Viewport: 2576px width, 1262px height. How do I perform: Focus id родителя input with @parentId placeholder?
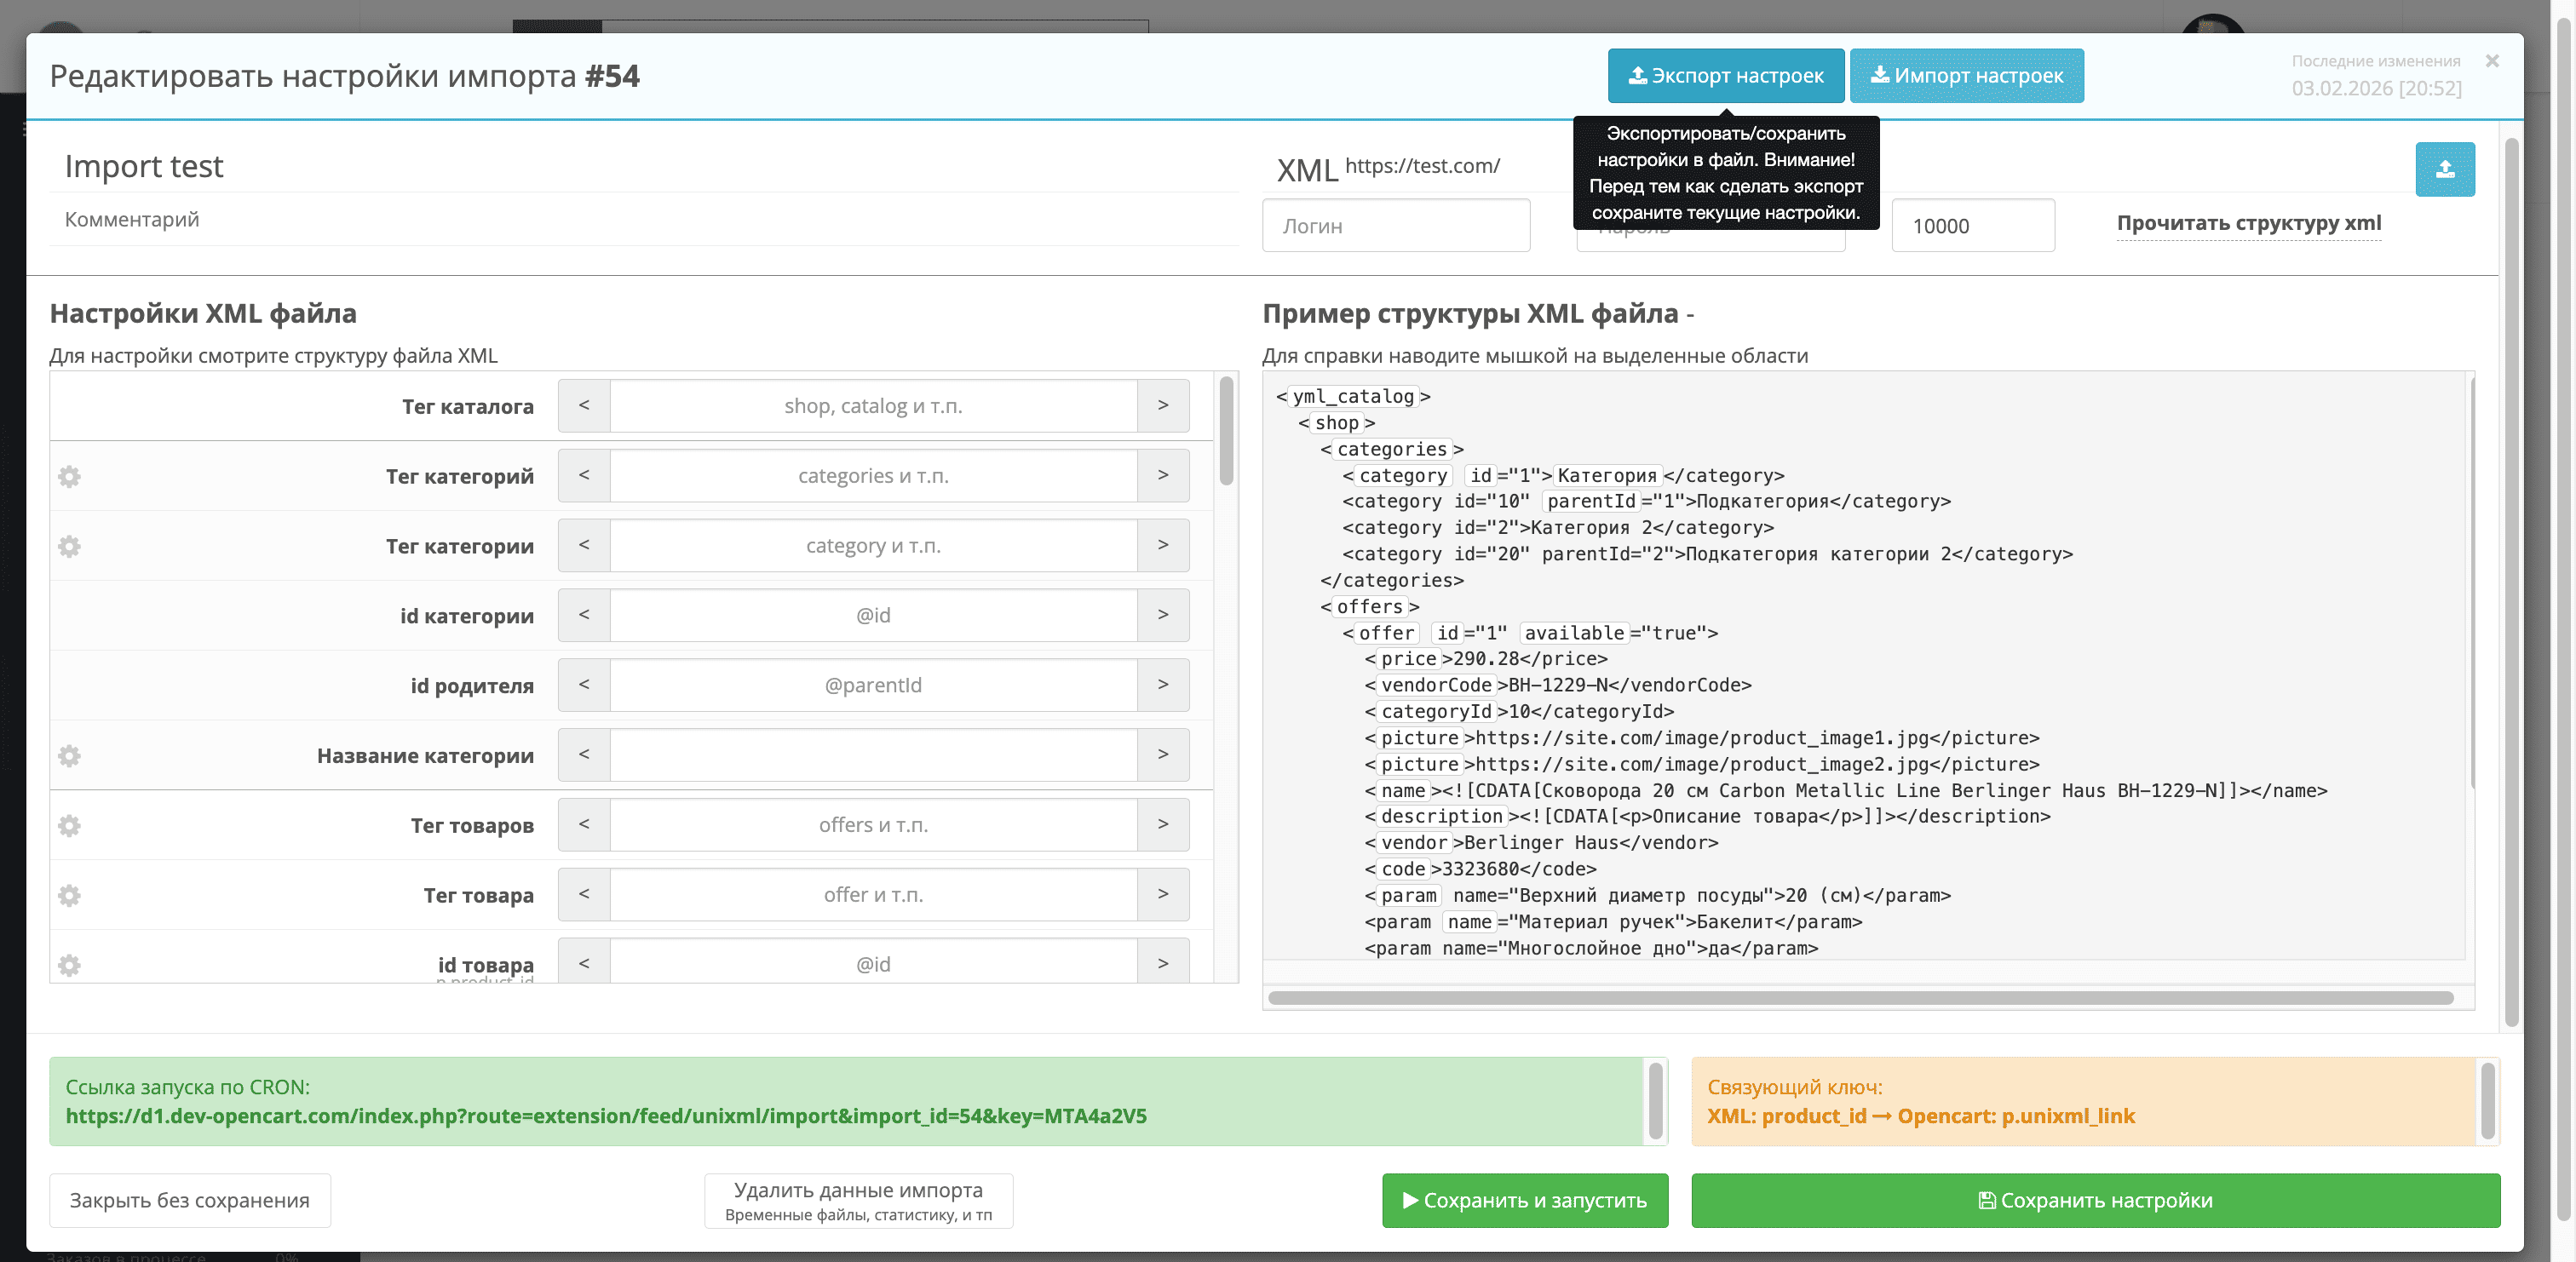(873, 685)
